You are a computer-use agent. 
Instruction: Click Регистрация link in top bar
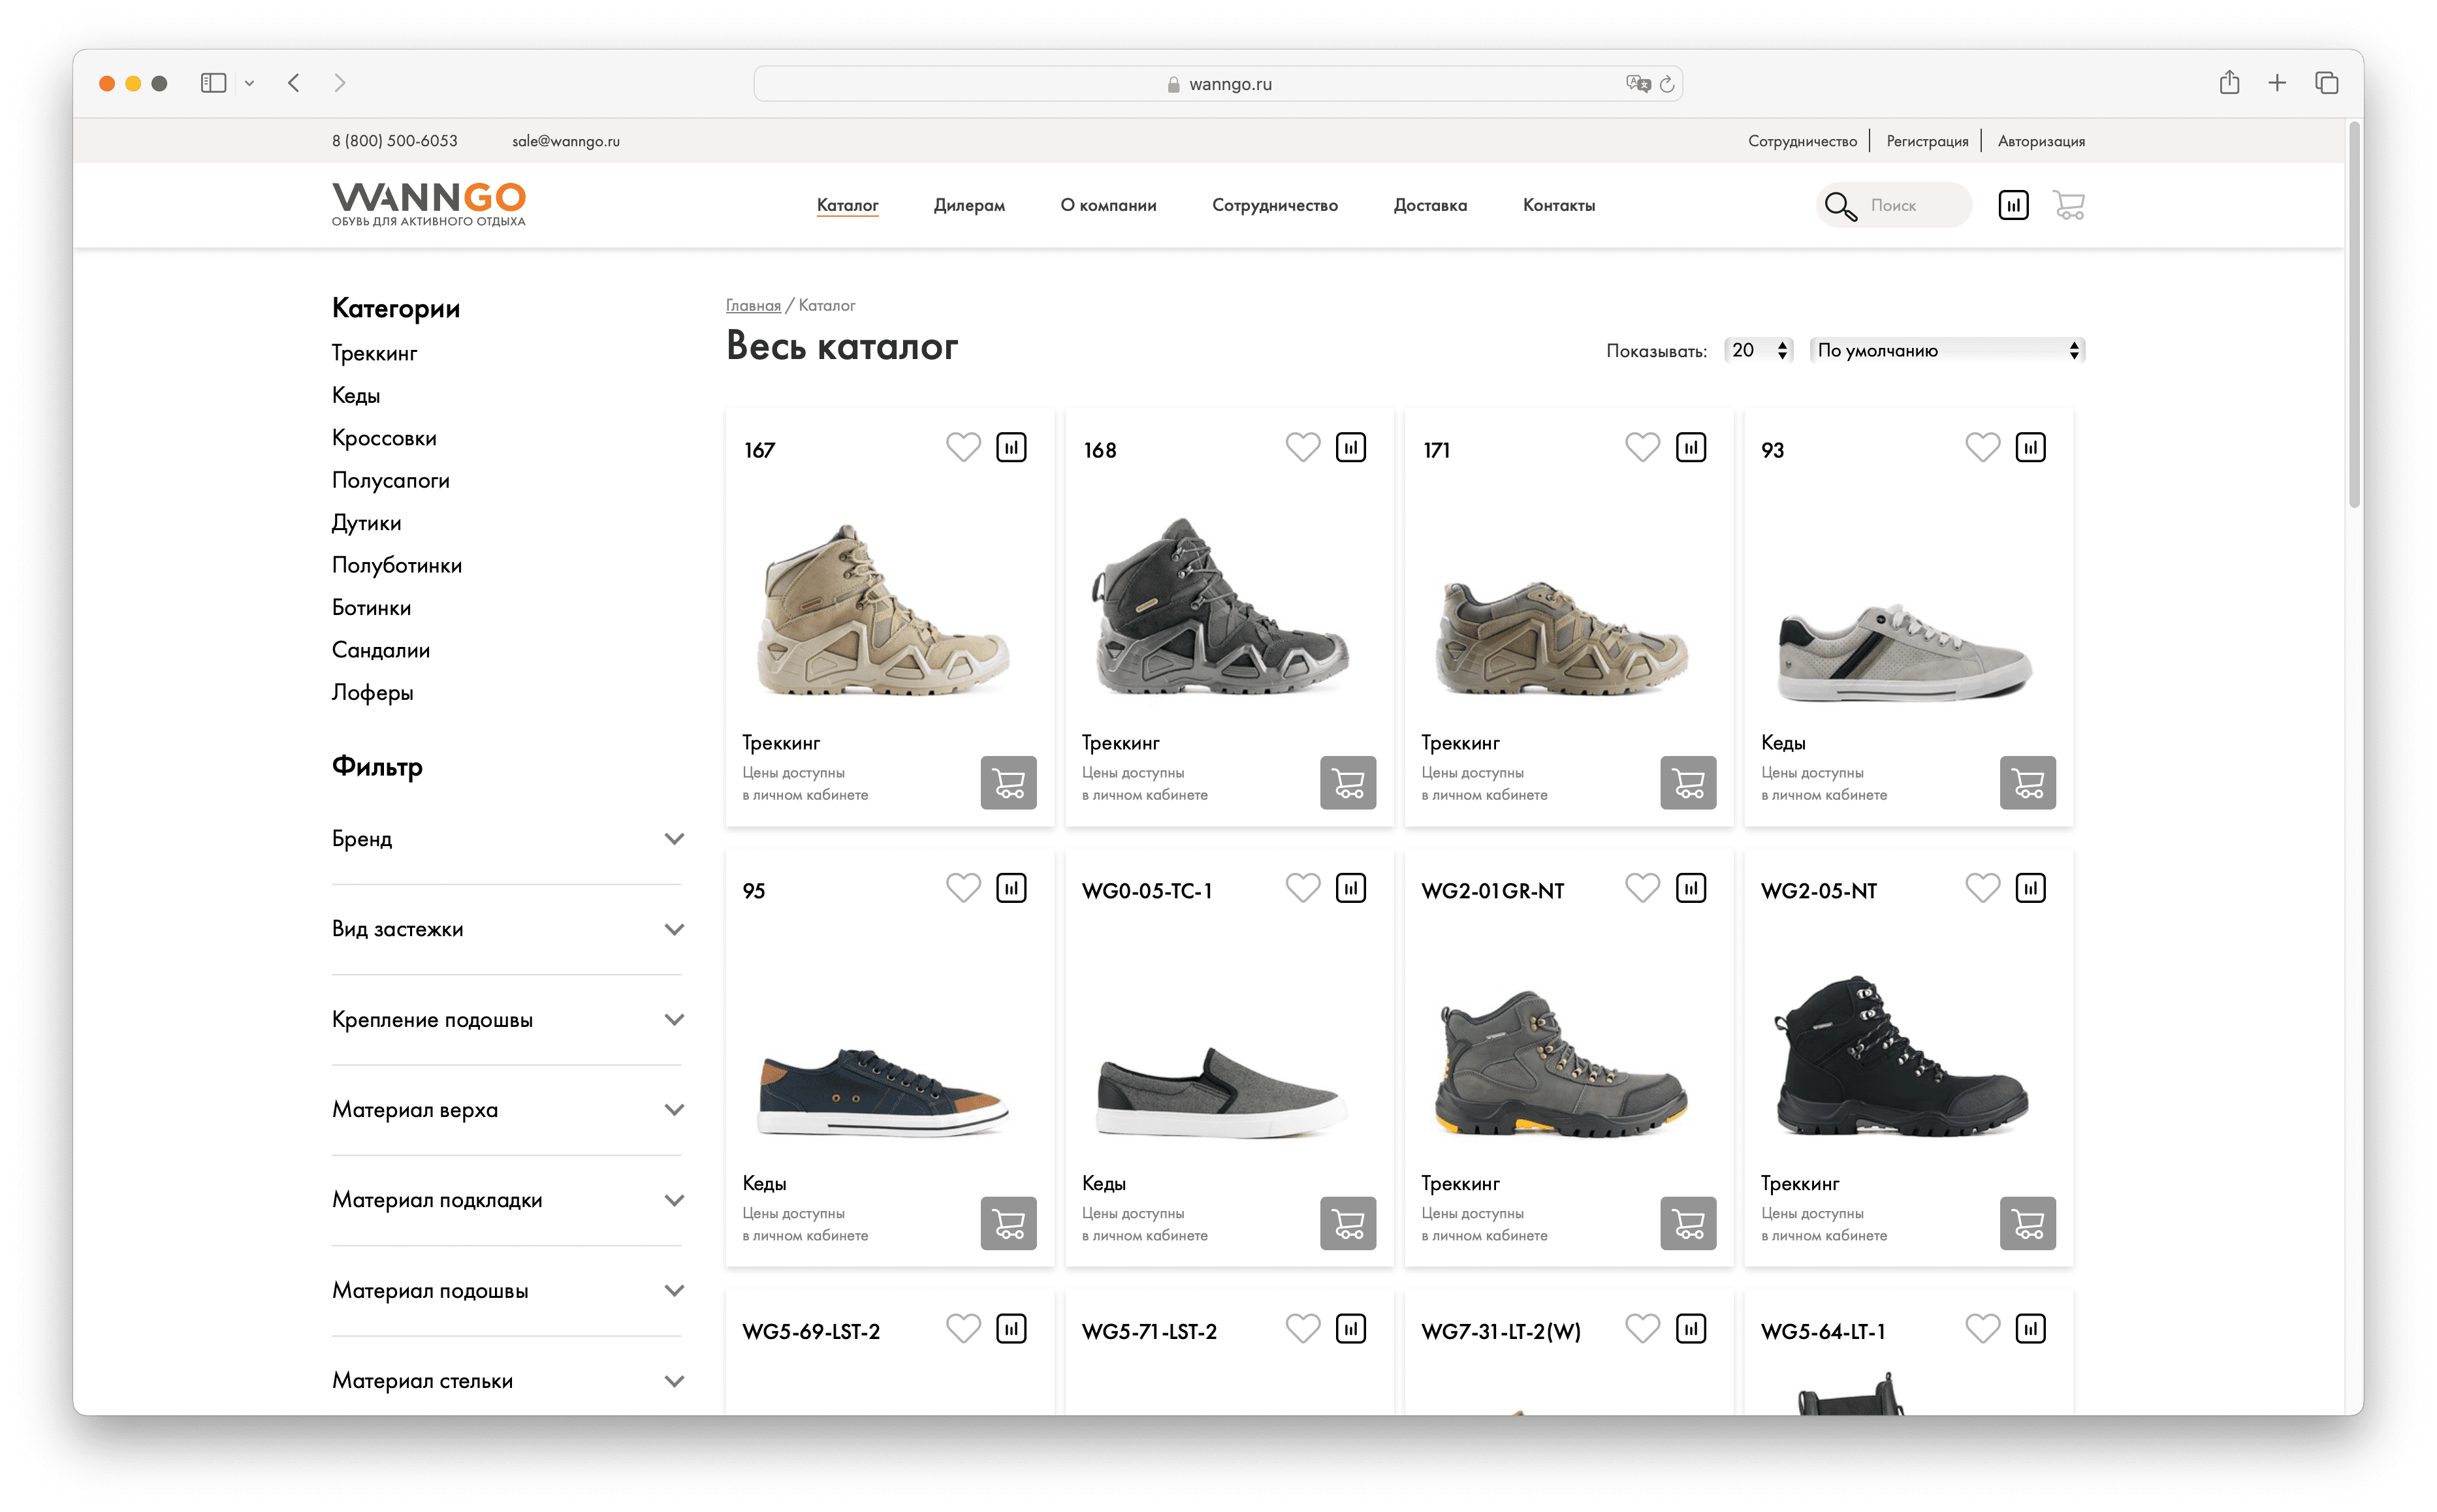tap(1927, 141)
